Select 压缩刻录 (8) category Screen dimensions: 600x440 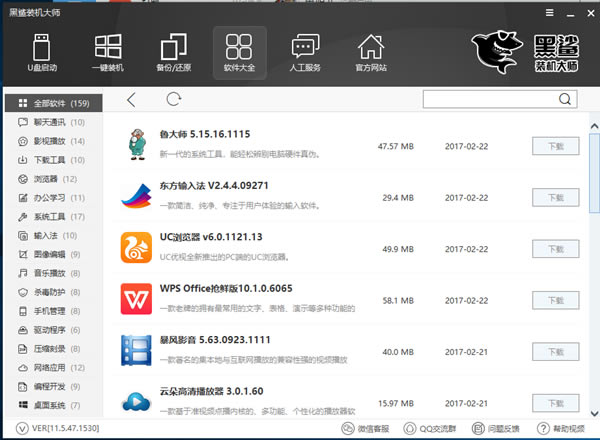54,349
